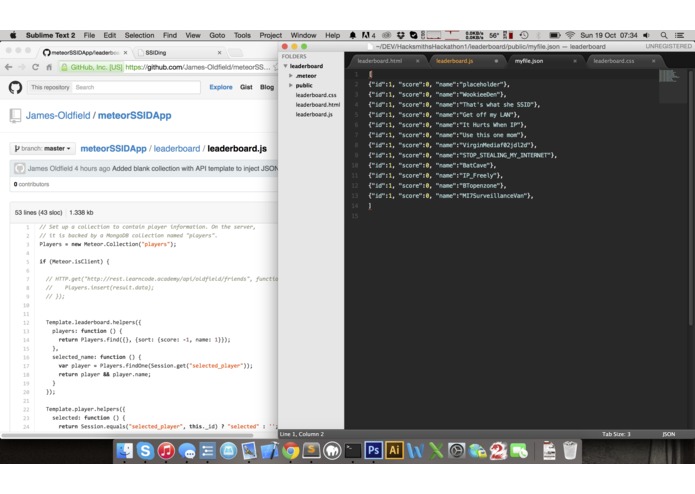695x494 pixels.
Task: Click Chrome address bar URL
Action: (198, 67)
